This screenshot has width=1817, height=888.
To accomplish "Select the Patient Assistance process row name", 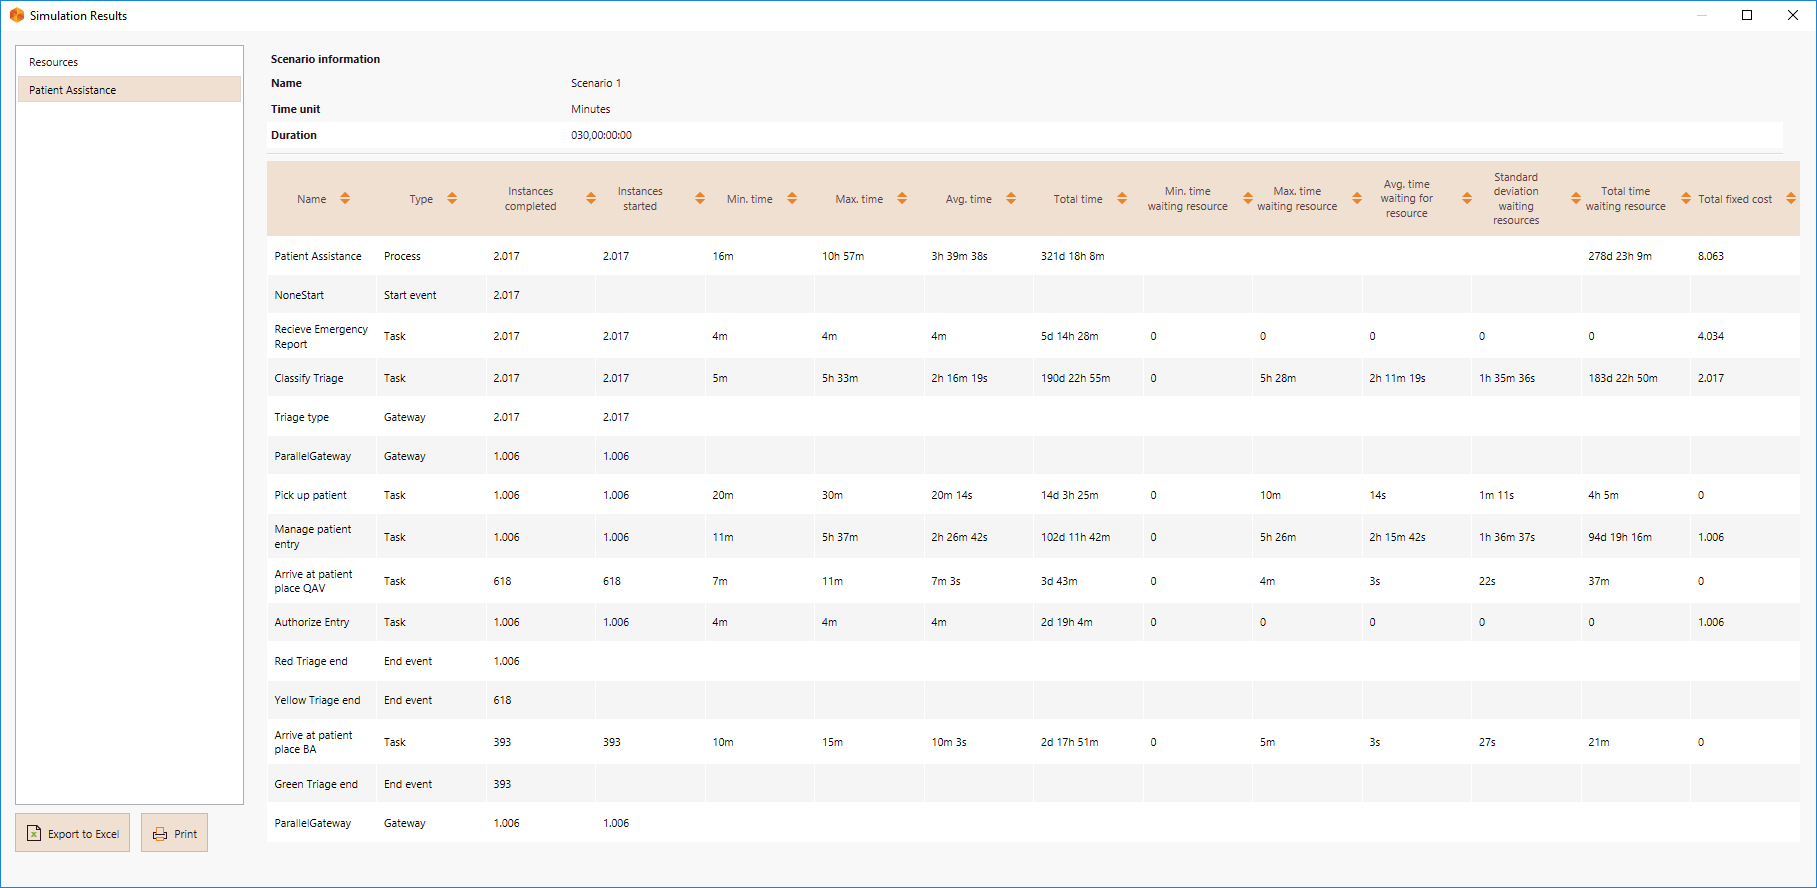I will (x=318, y=256).
